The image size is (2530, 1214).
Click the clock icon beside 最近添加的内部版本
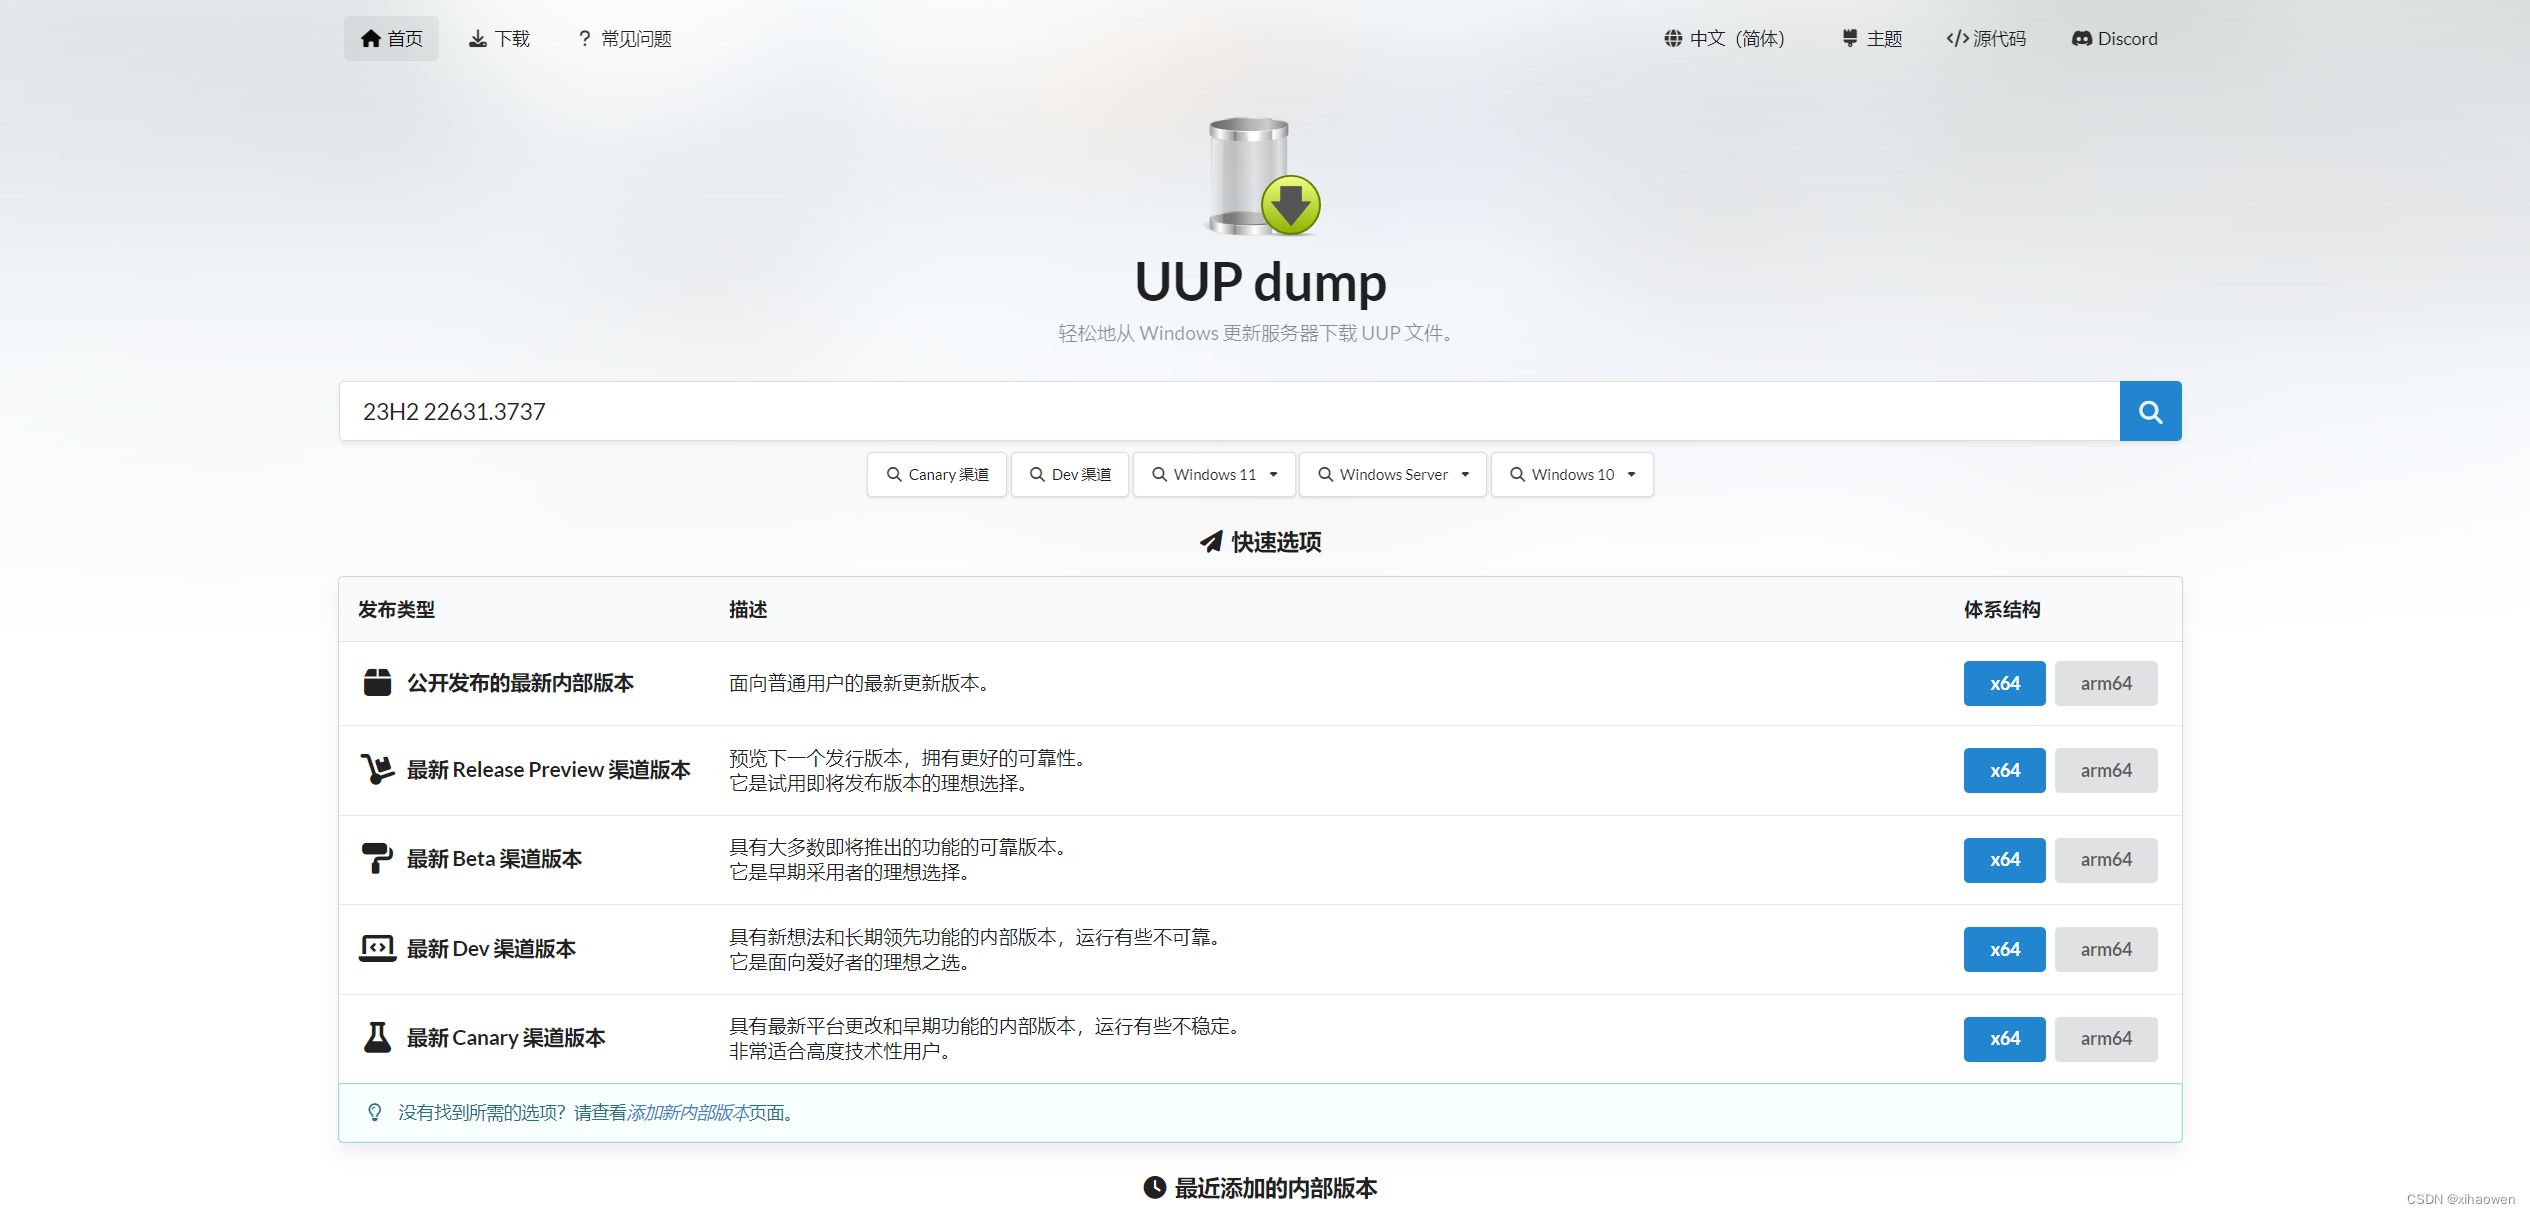tap(1155, 1187)
